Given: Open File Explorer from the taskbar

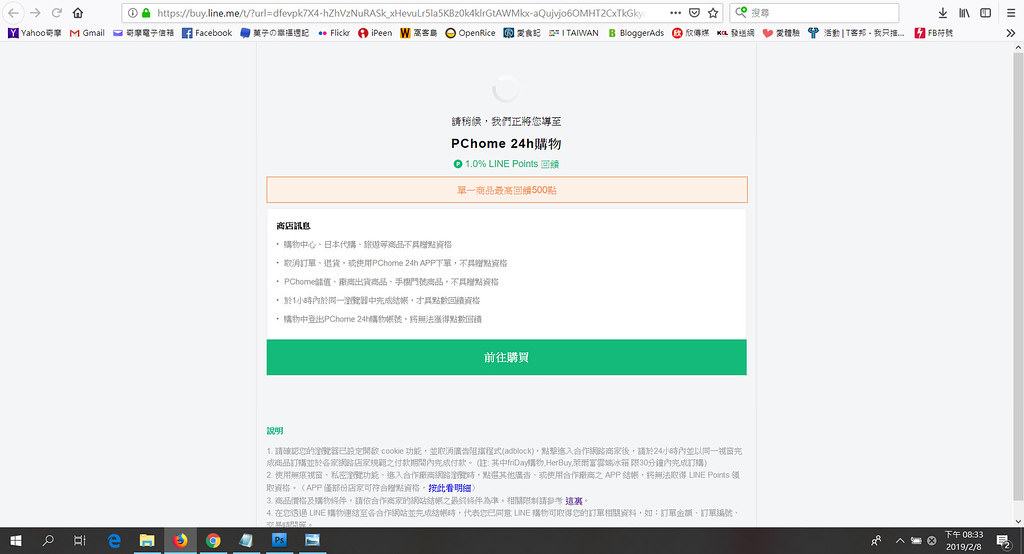Looking at the screenshot, I should 147,540.
